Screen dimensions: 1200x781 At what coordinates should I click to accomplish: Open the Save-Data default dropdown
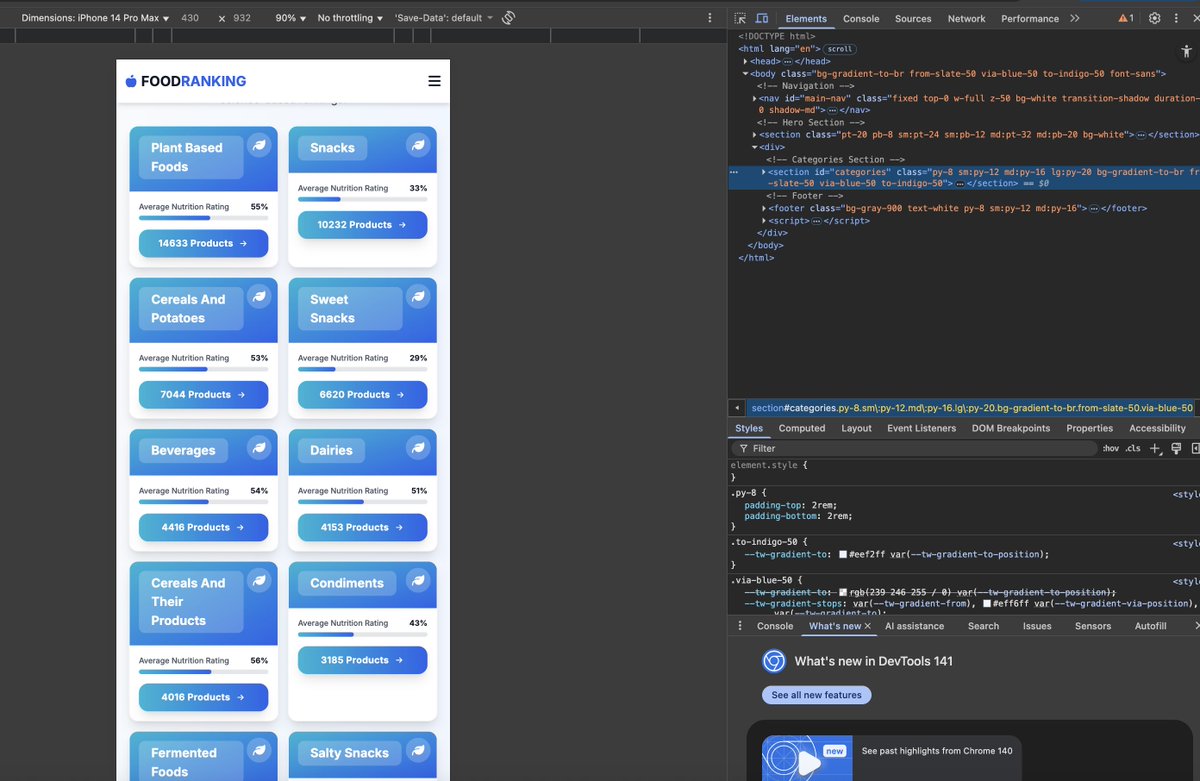coord(444,18)
